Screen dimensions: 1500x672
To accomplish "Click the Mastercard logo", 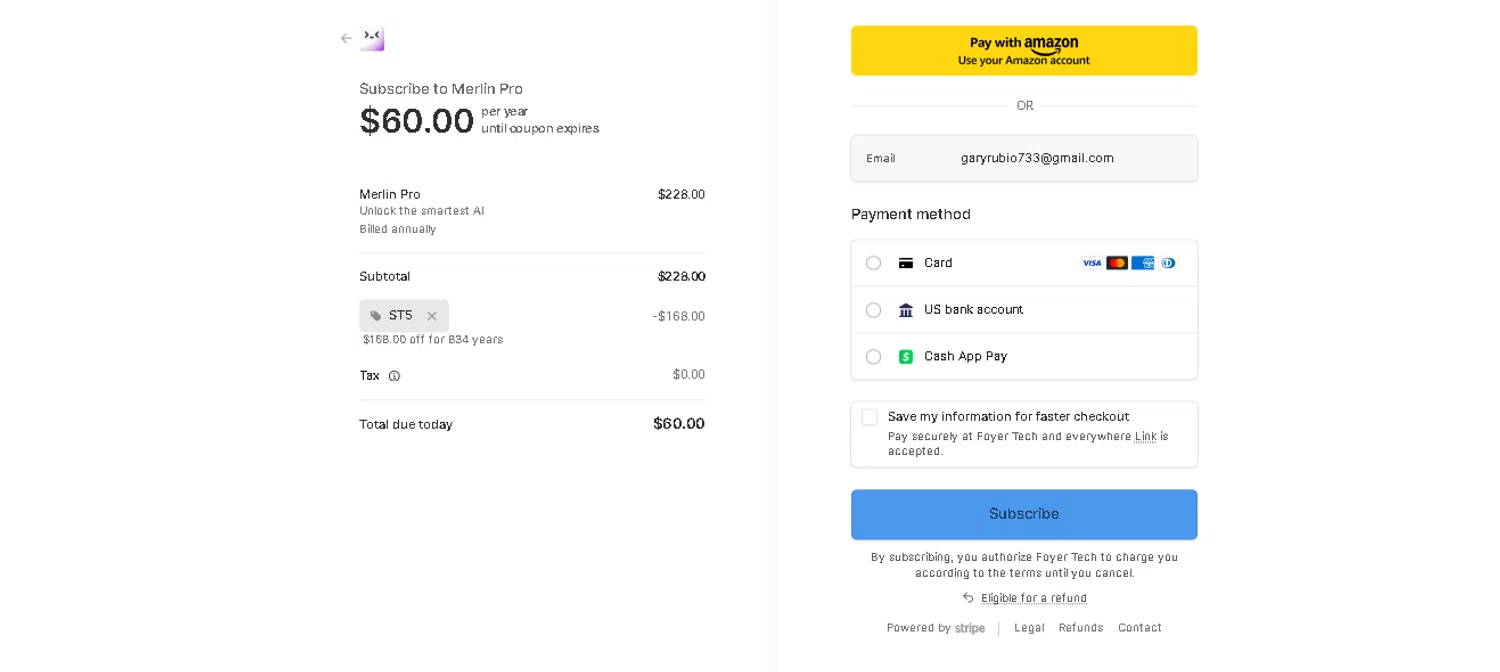I will tap(1117, 263).
